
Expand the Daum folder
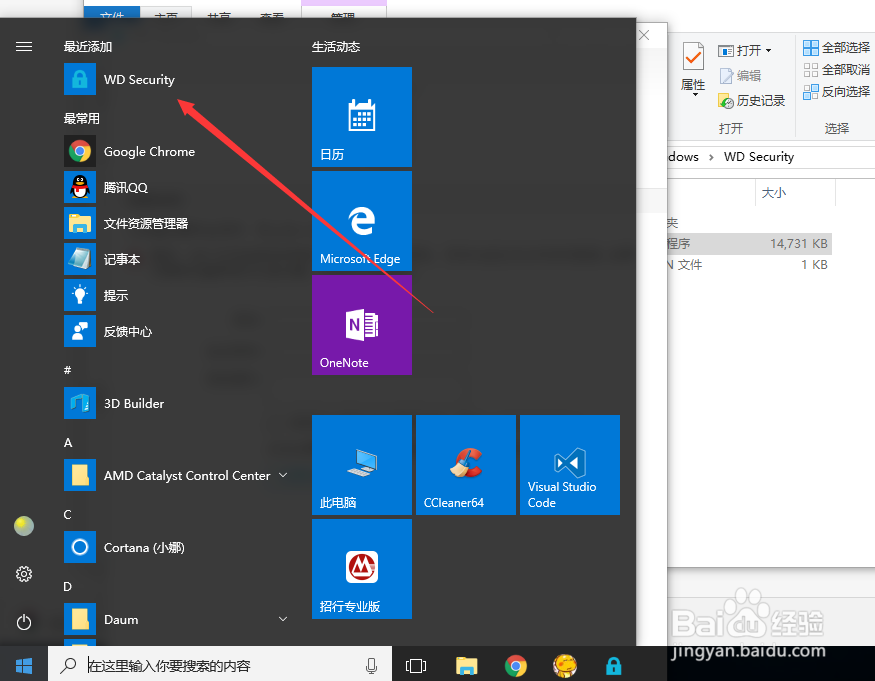[x=283, y=619]
